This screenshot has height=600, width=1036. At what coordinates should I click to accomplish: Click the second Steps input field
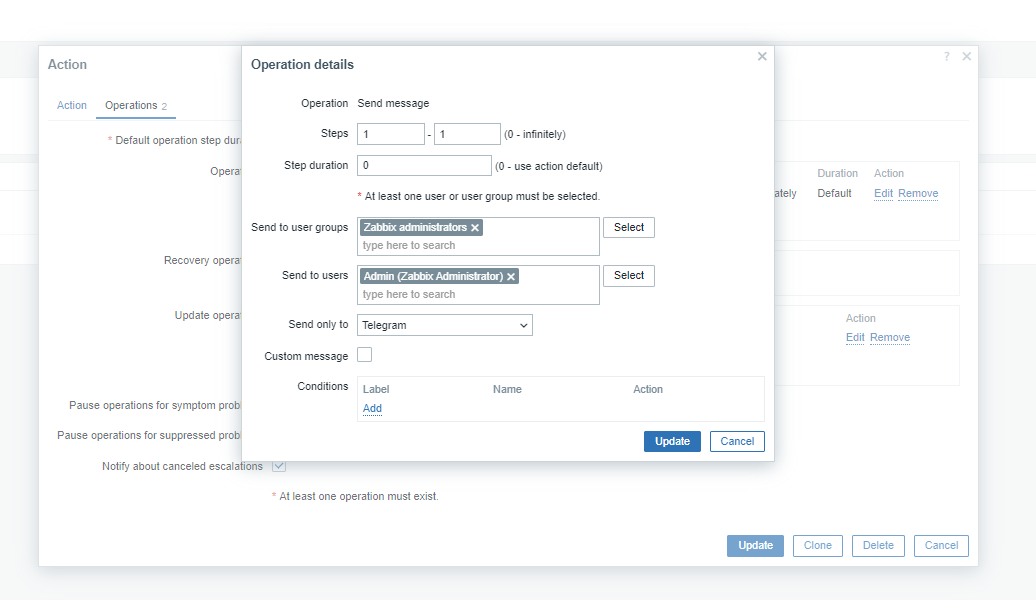pos(467,134)
